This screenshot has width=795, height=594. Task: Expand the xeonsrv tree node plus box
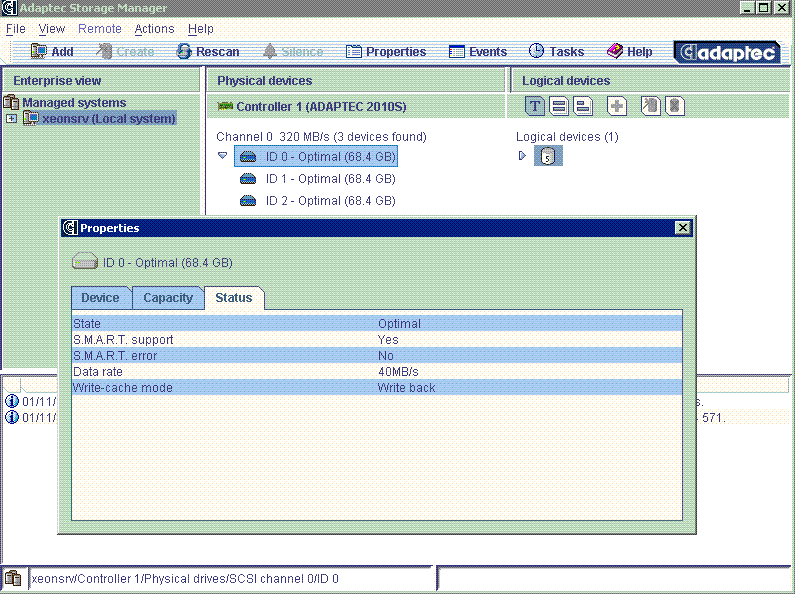(11, 119)
